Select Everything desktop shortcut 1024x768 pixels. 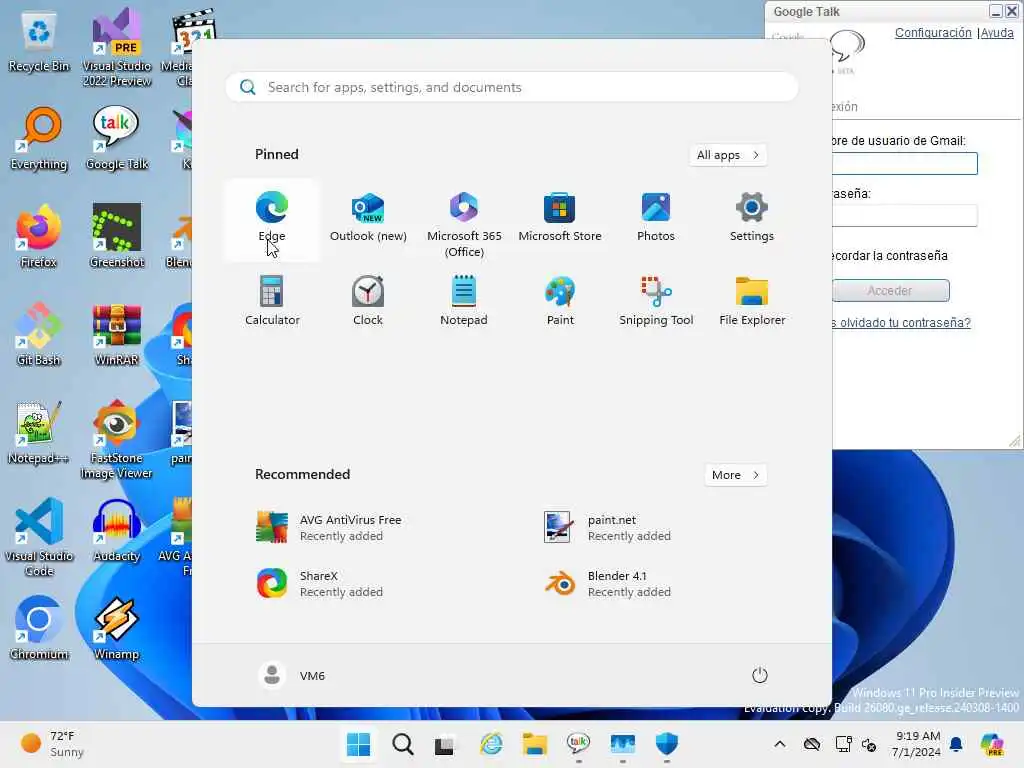click(x=39, y=138)
